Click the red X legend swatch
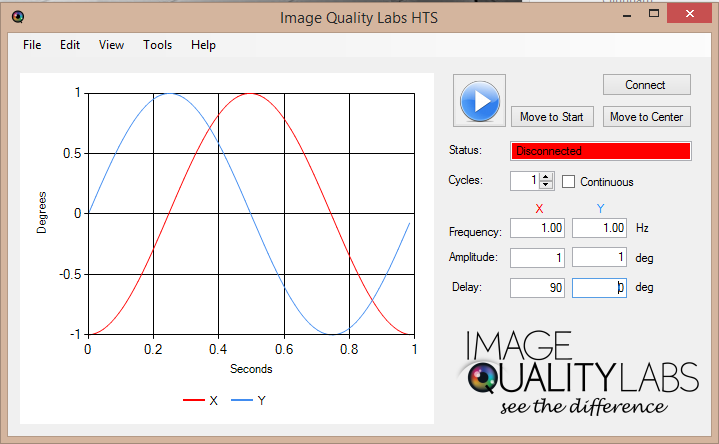Screen dimensions: 719x444 193,401
